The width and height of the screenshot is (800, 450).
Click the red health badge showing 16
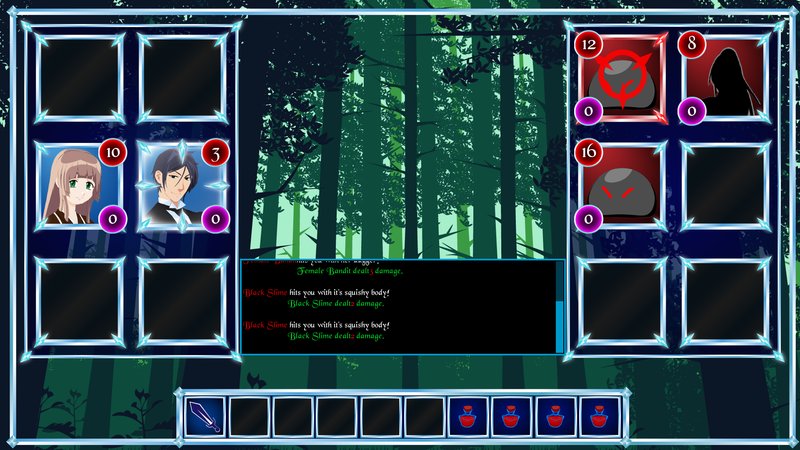point(589,152)
